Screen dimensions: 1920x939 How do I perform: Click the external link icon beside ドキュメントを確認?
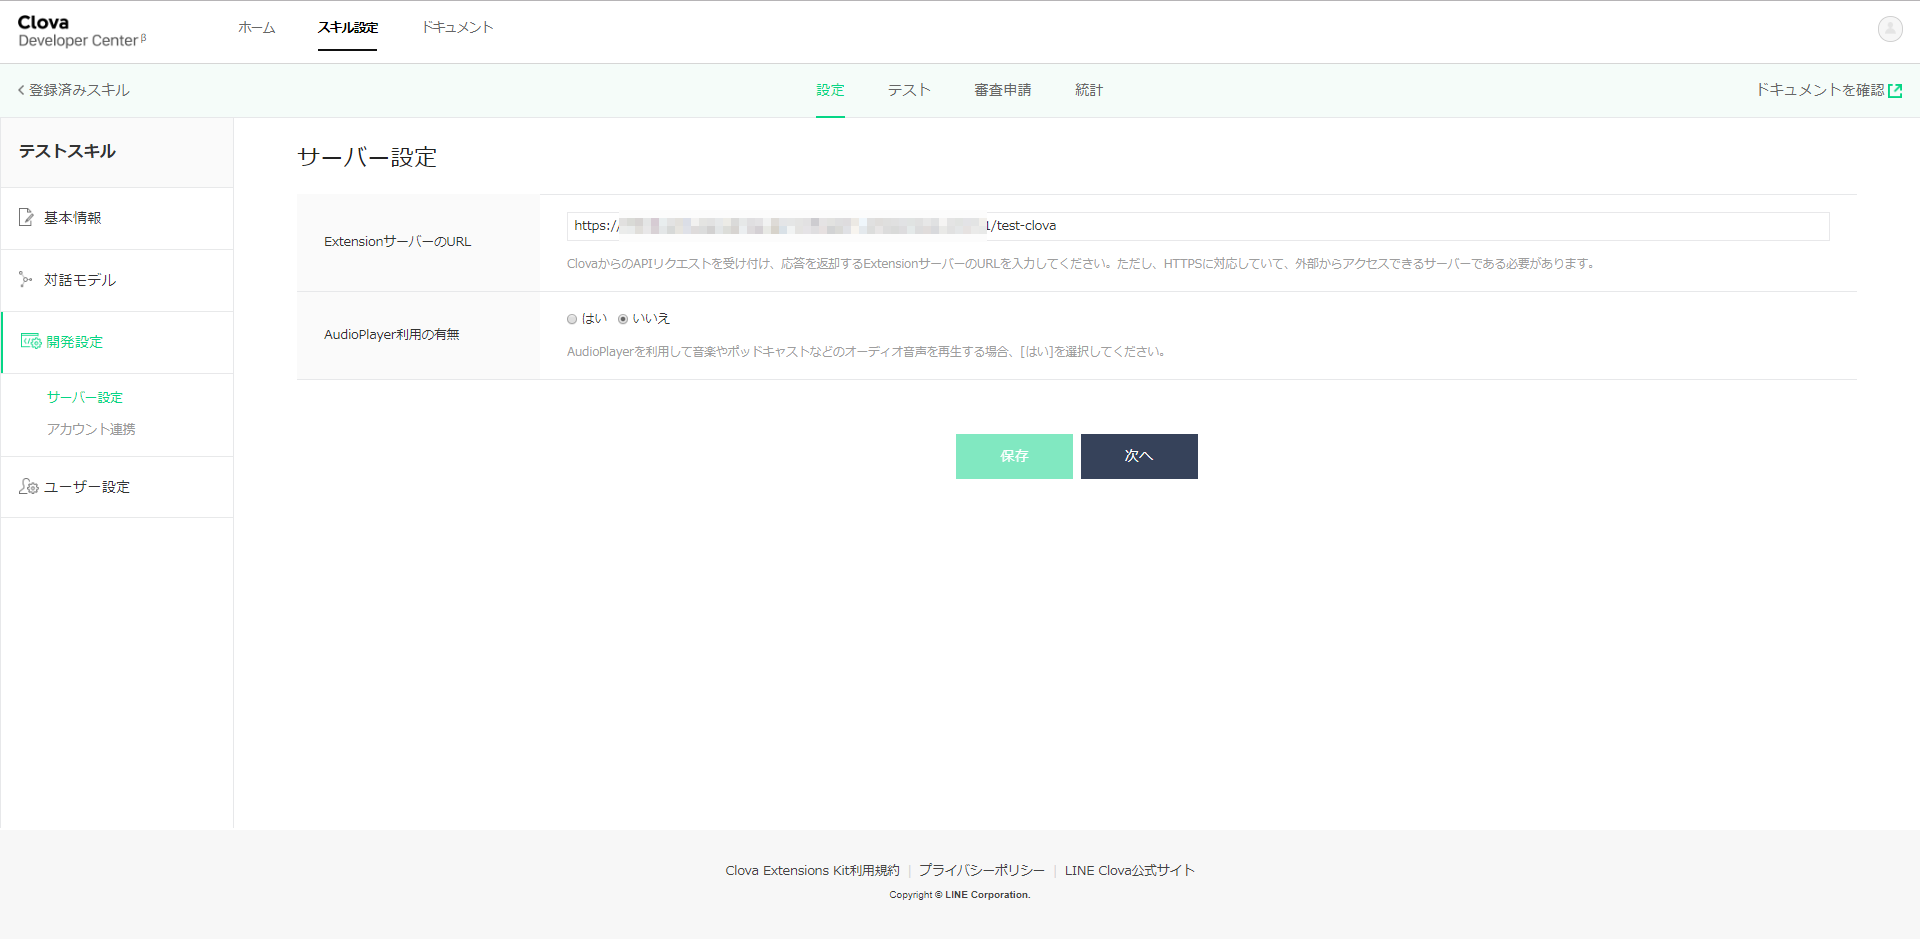(1895, 91)
